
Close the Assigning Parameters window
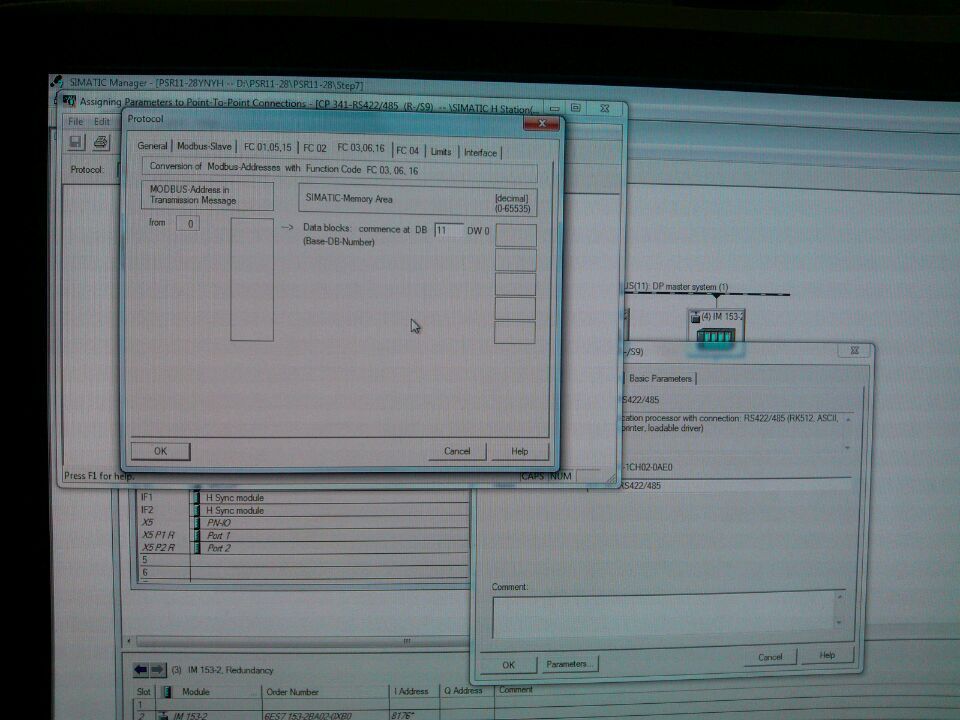[x=604, y=108]
